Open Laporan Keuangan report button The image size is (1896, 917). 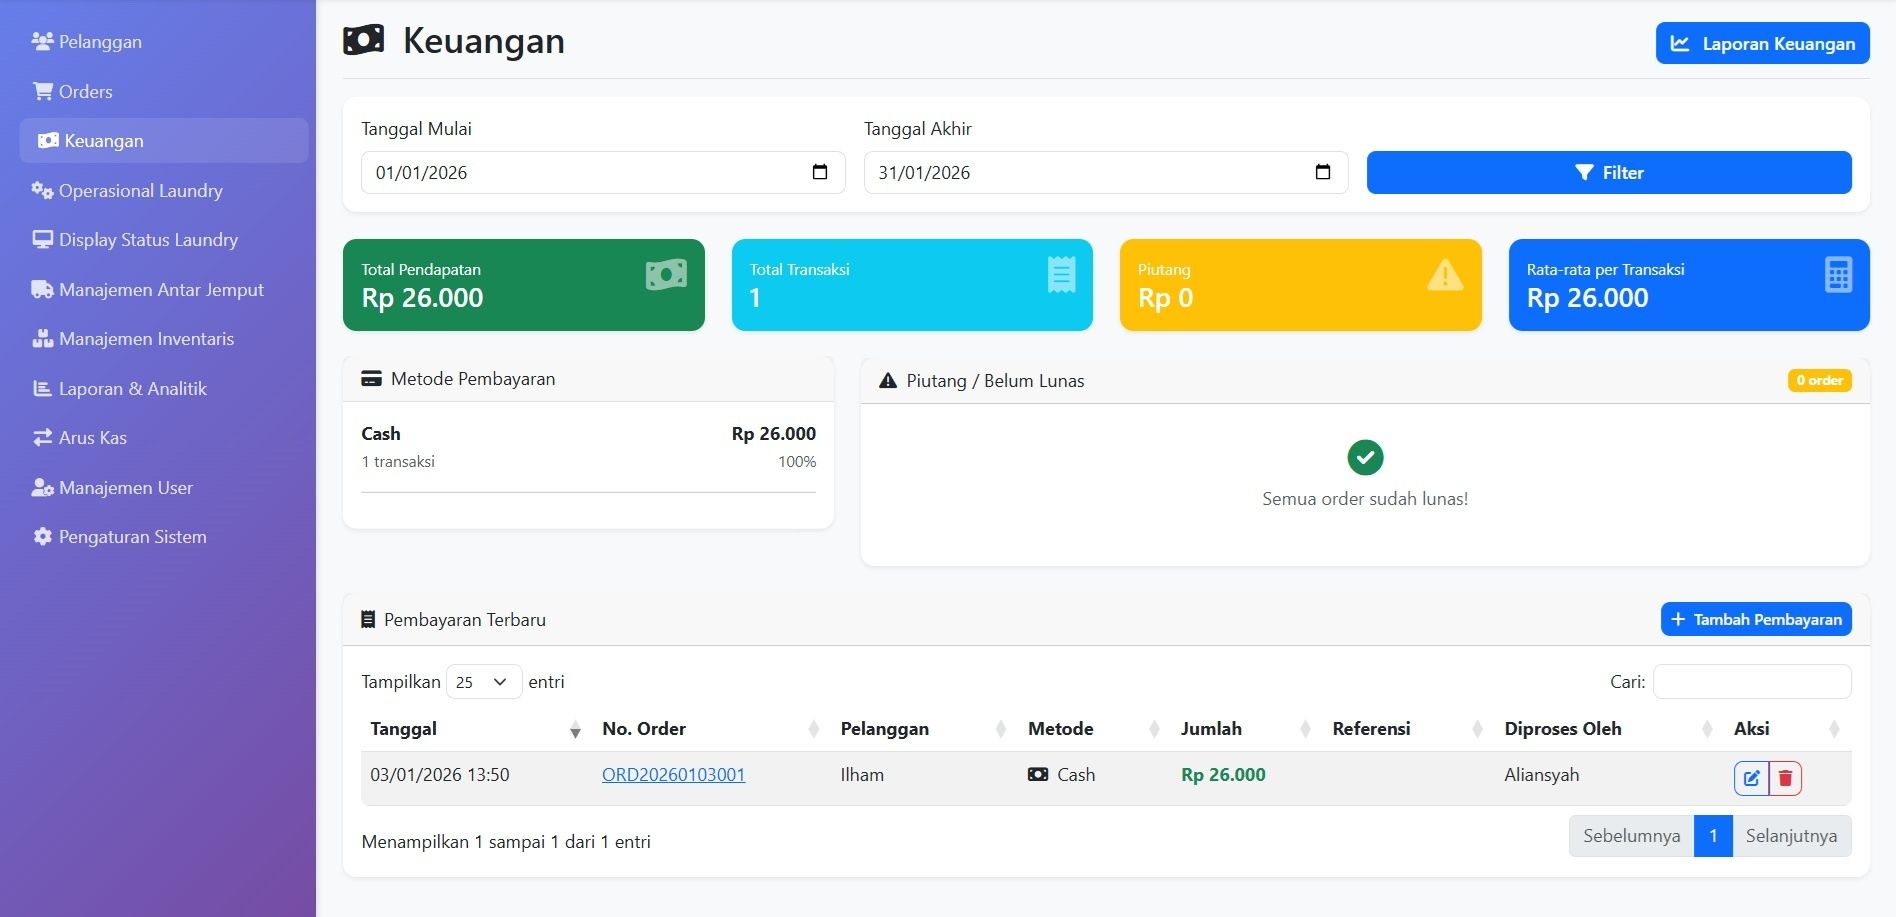point(1762,44)
